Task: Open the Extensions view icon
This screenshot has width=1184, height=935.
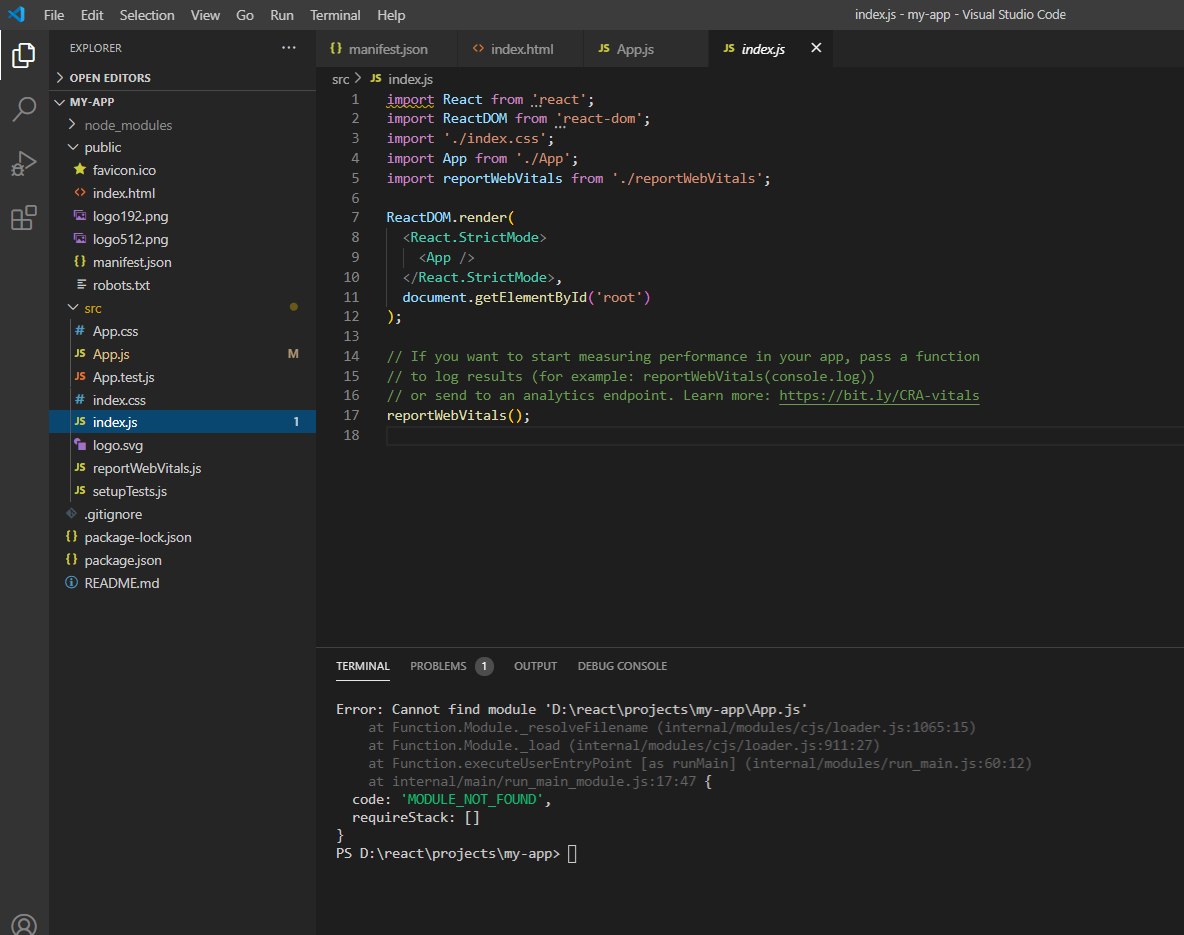Action: click(24, 217)
